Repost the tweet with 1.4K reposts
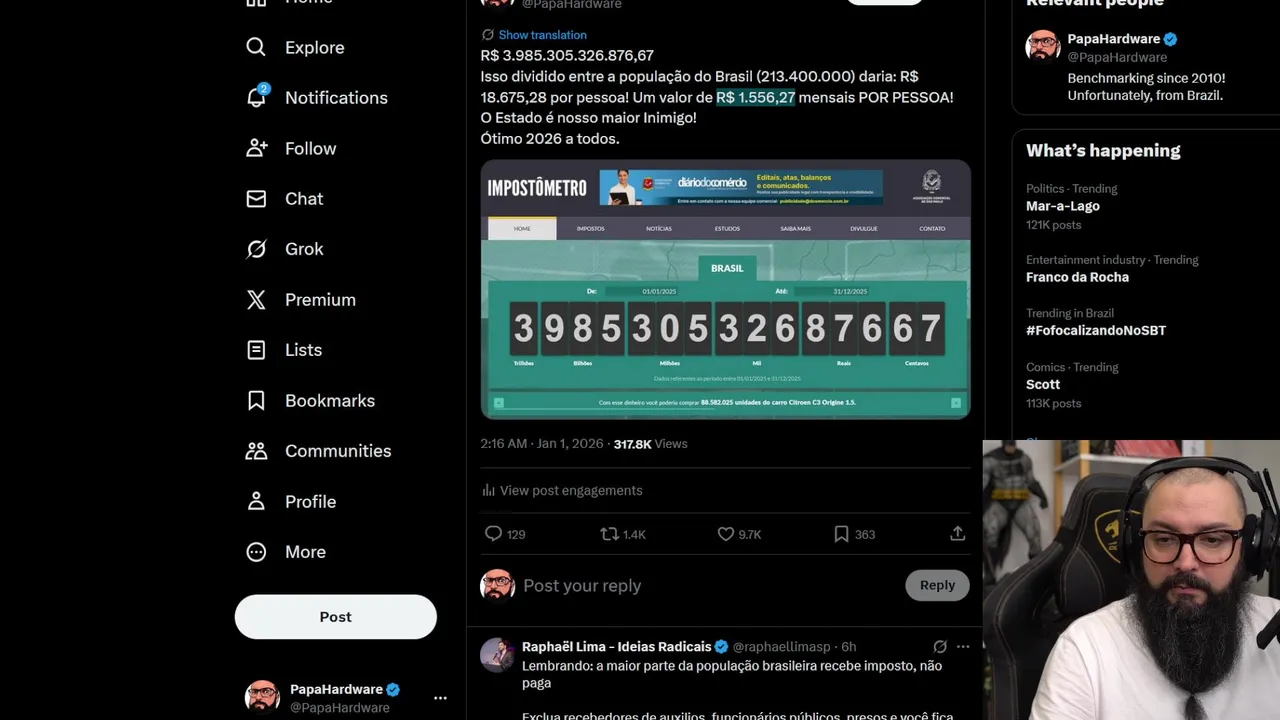The image size is (1280, 720). click(609, 534)
